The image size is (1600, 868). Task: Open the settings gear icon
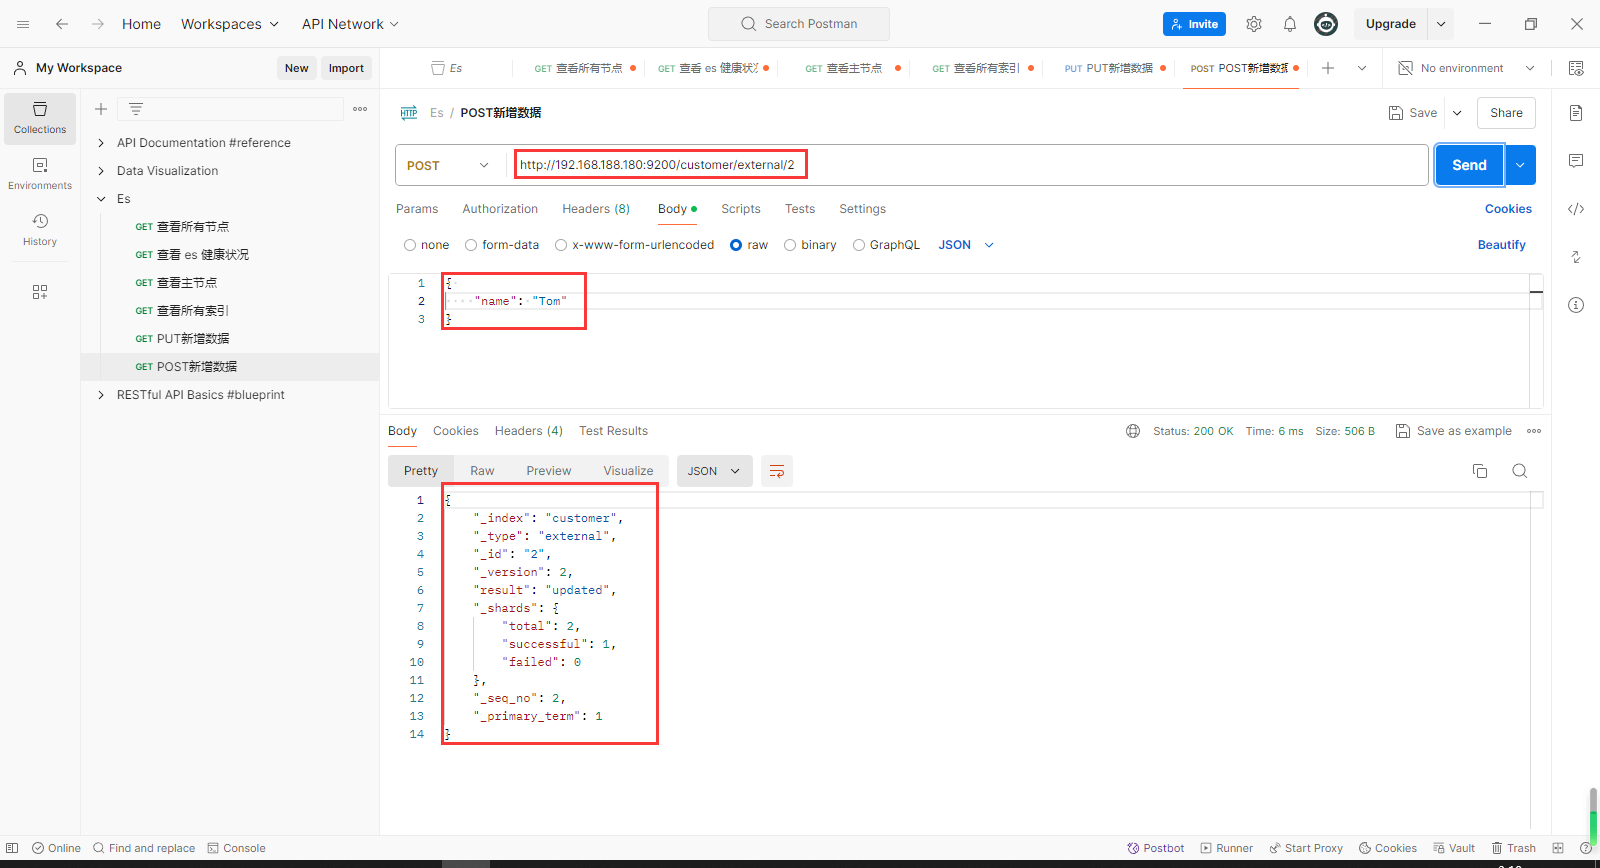1254,24
